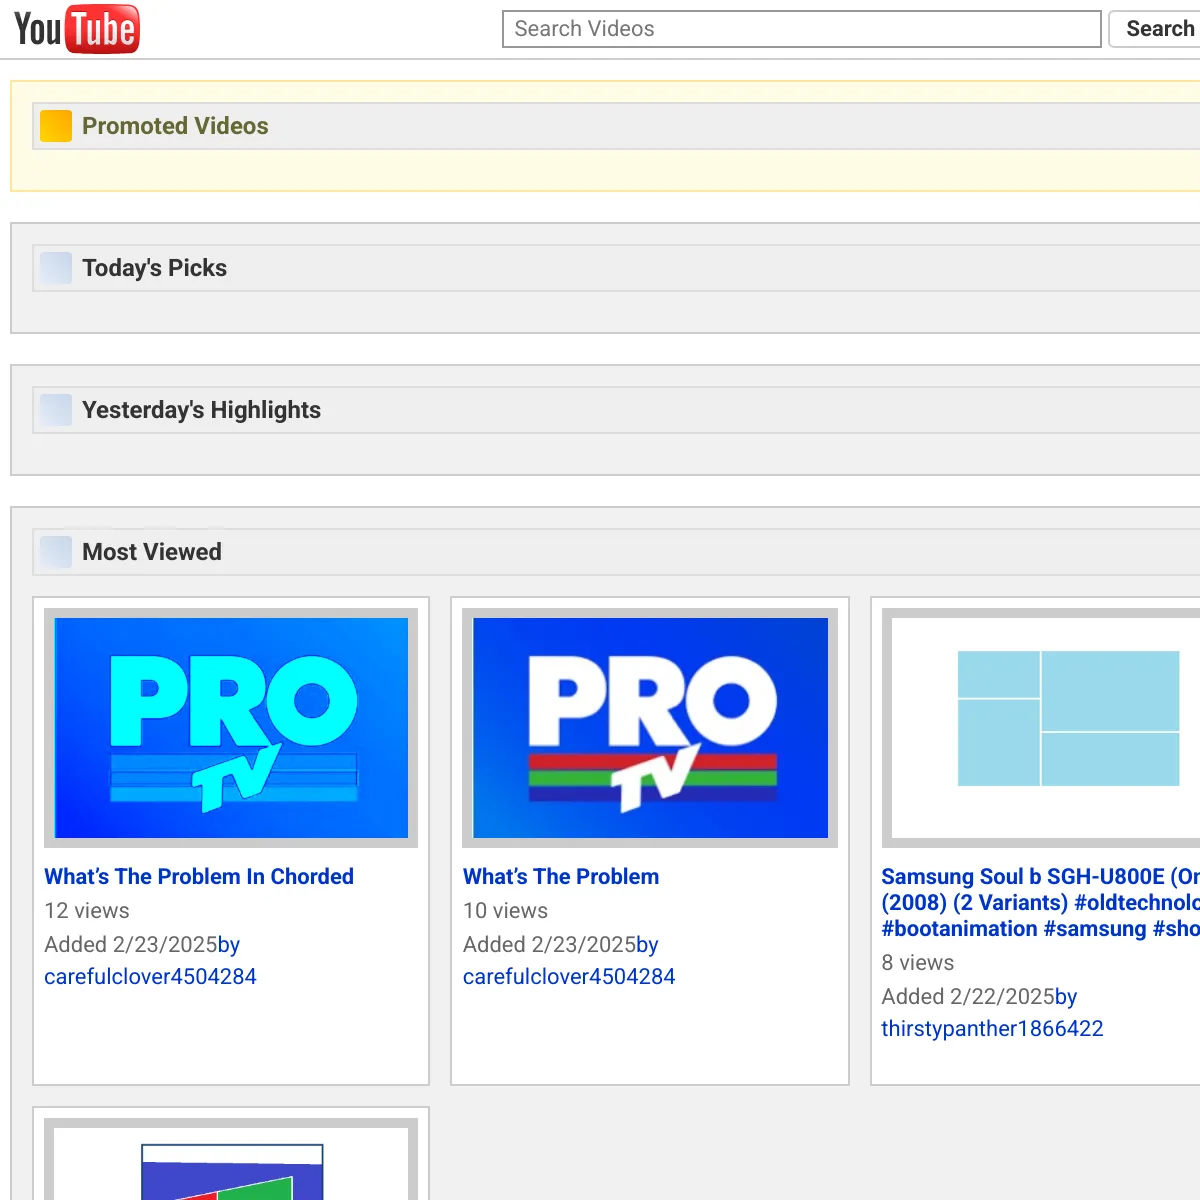Open What's The Problem In Chorded link
The width and height of the screenshot is (1200, 1200).
click(x=199, y=876)
